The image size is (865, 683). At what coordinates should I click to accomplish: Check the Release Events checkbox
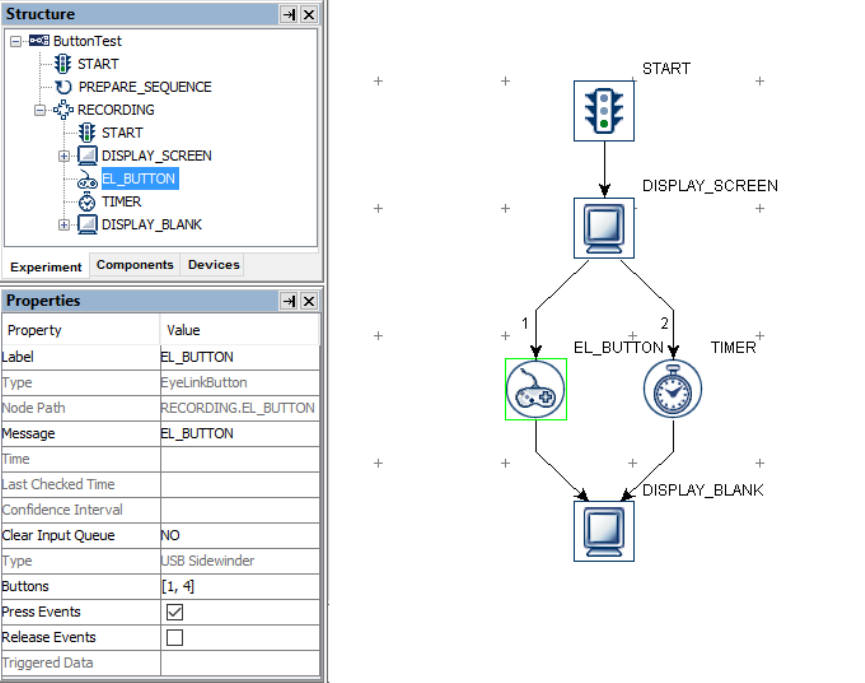[x=174, y=637]
